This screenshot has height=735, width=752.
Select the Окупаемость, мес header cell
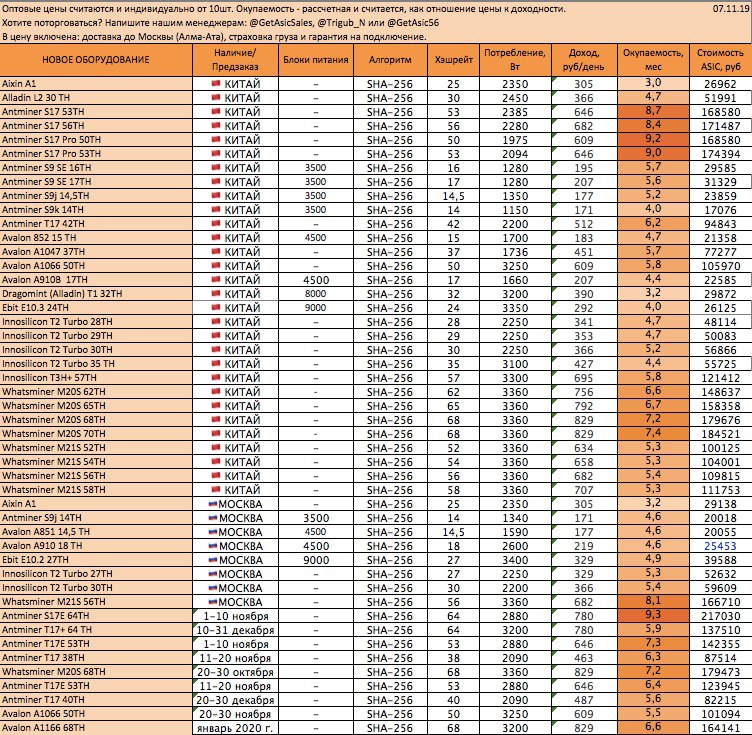click(x=653, y=60)
